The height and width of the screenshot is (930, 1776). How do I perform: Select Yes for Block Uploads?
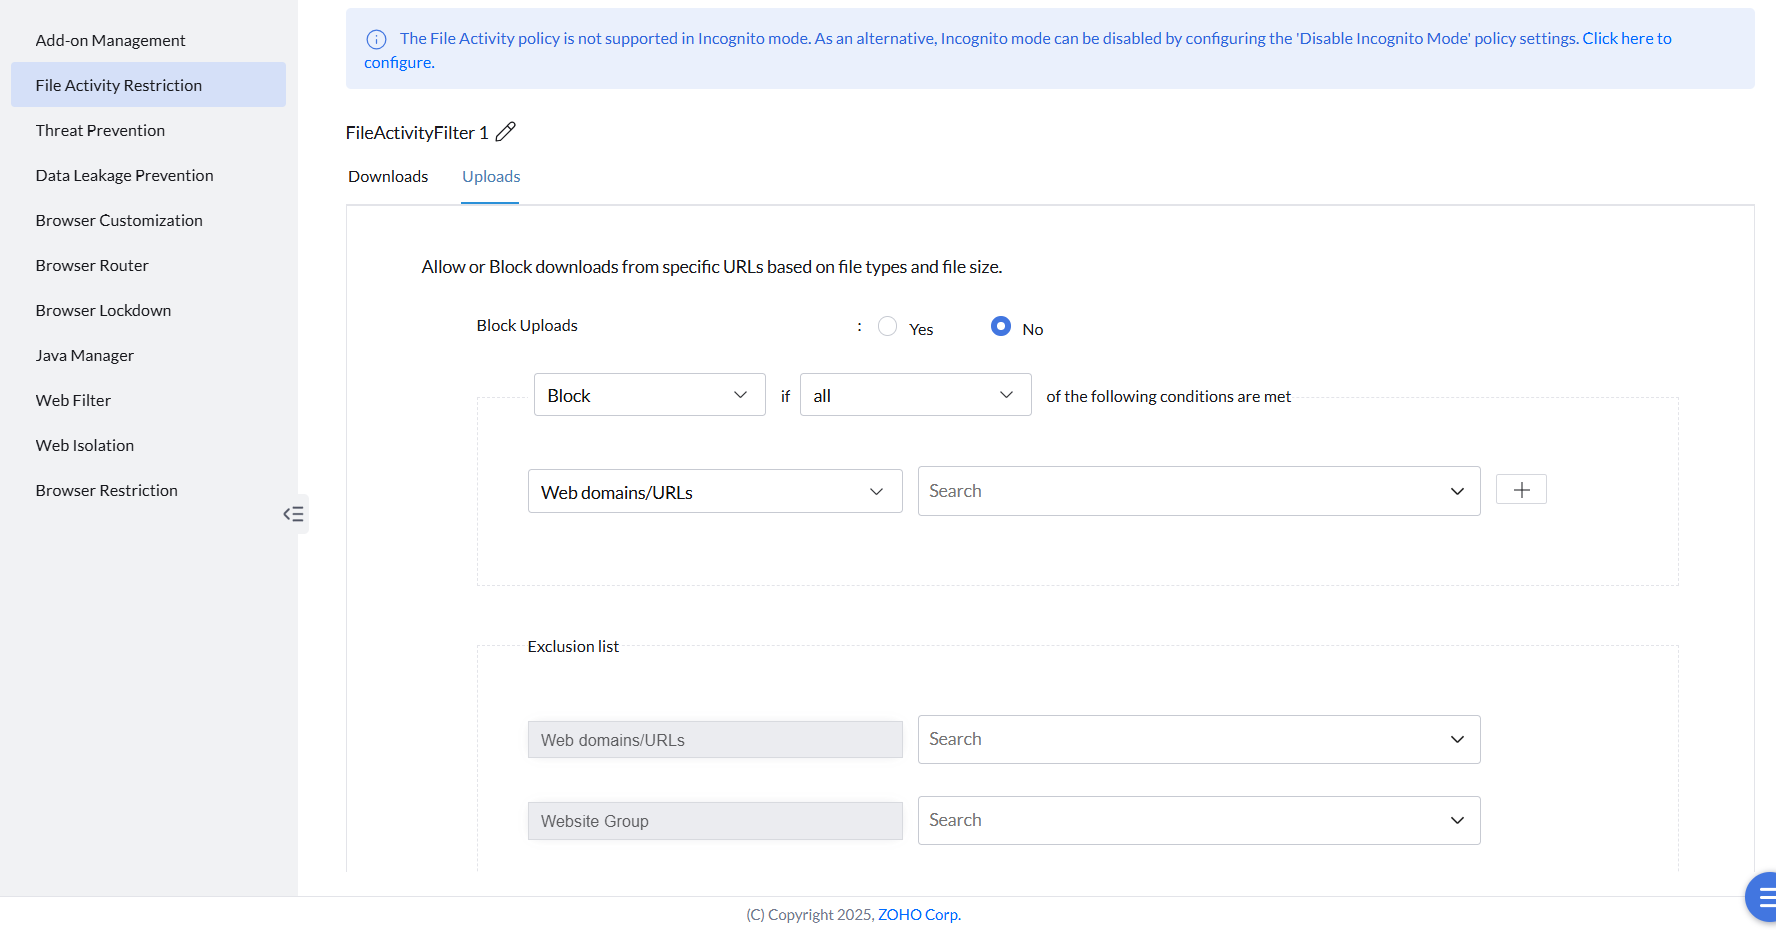[887, 327]
